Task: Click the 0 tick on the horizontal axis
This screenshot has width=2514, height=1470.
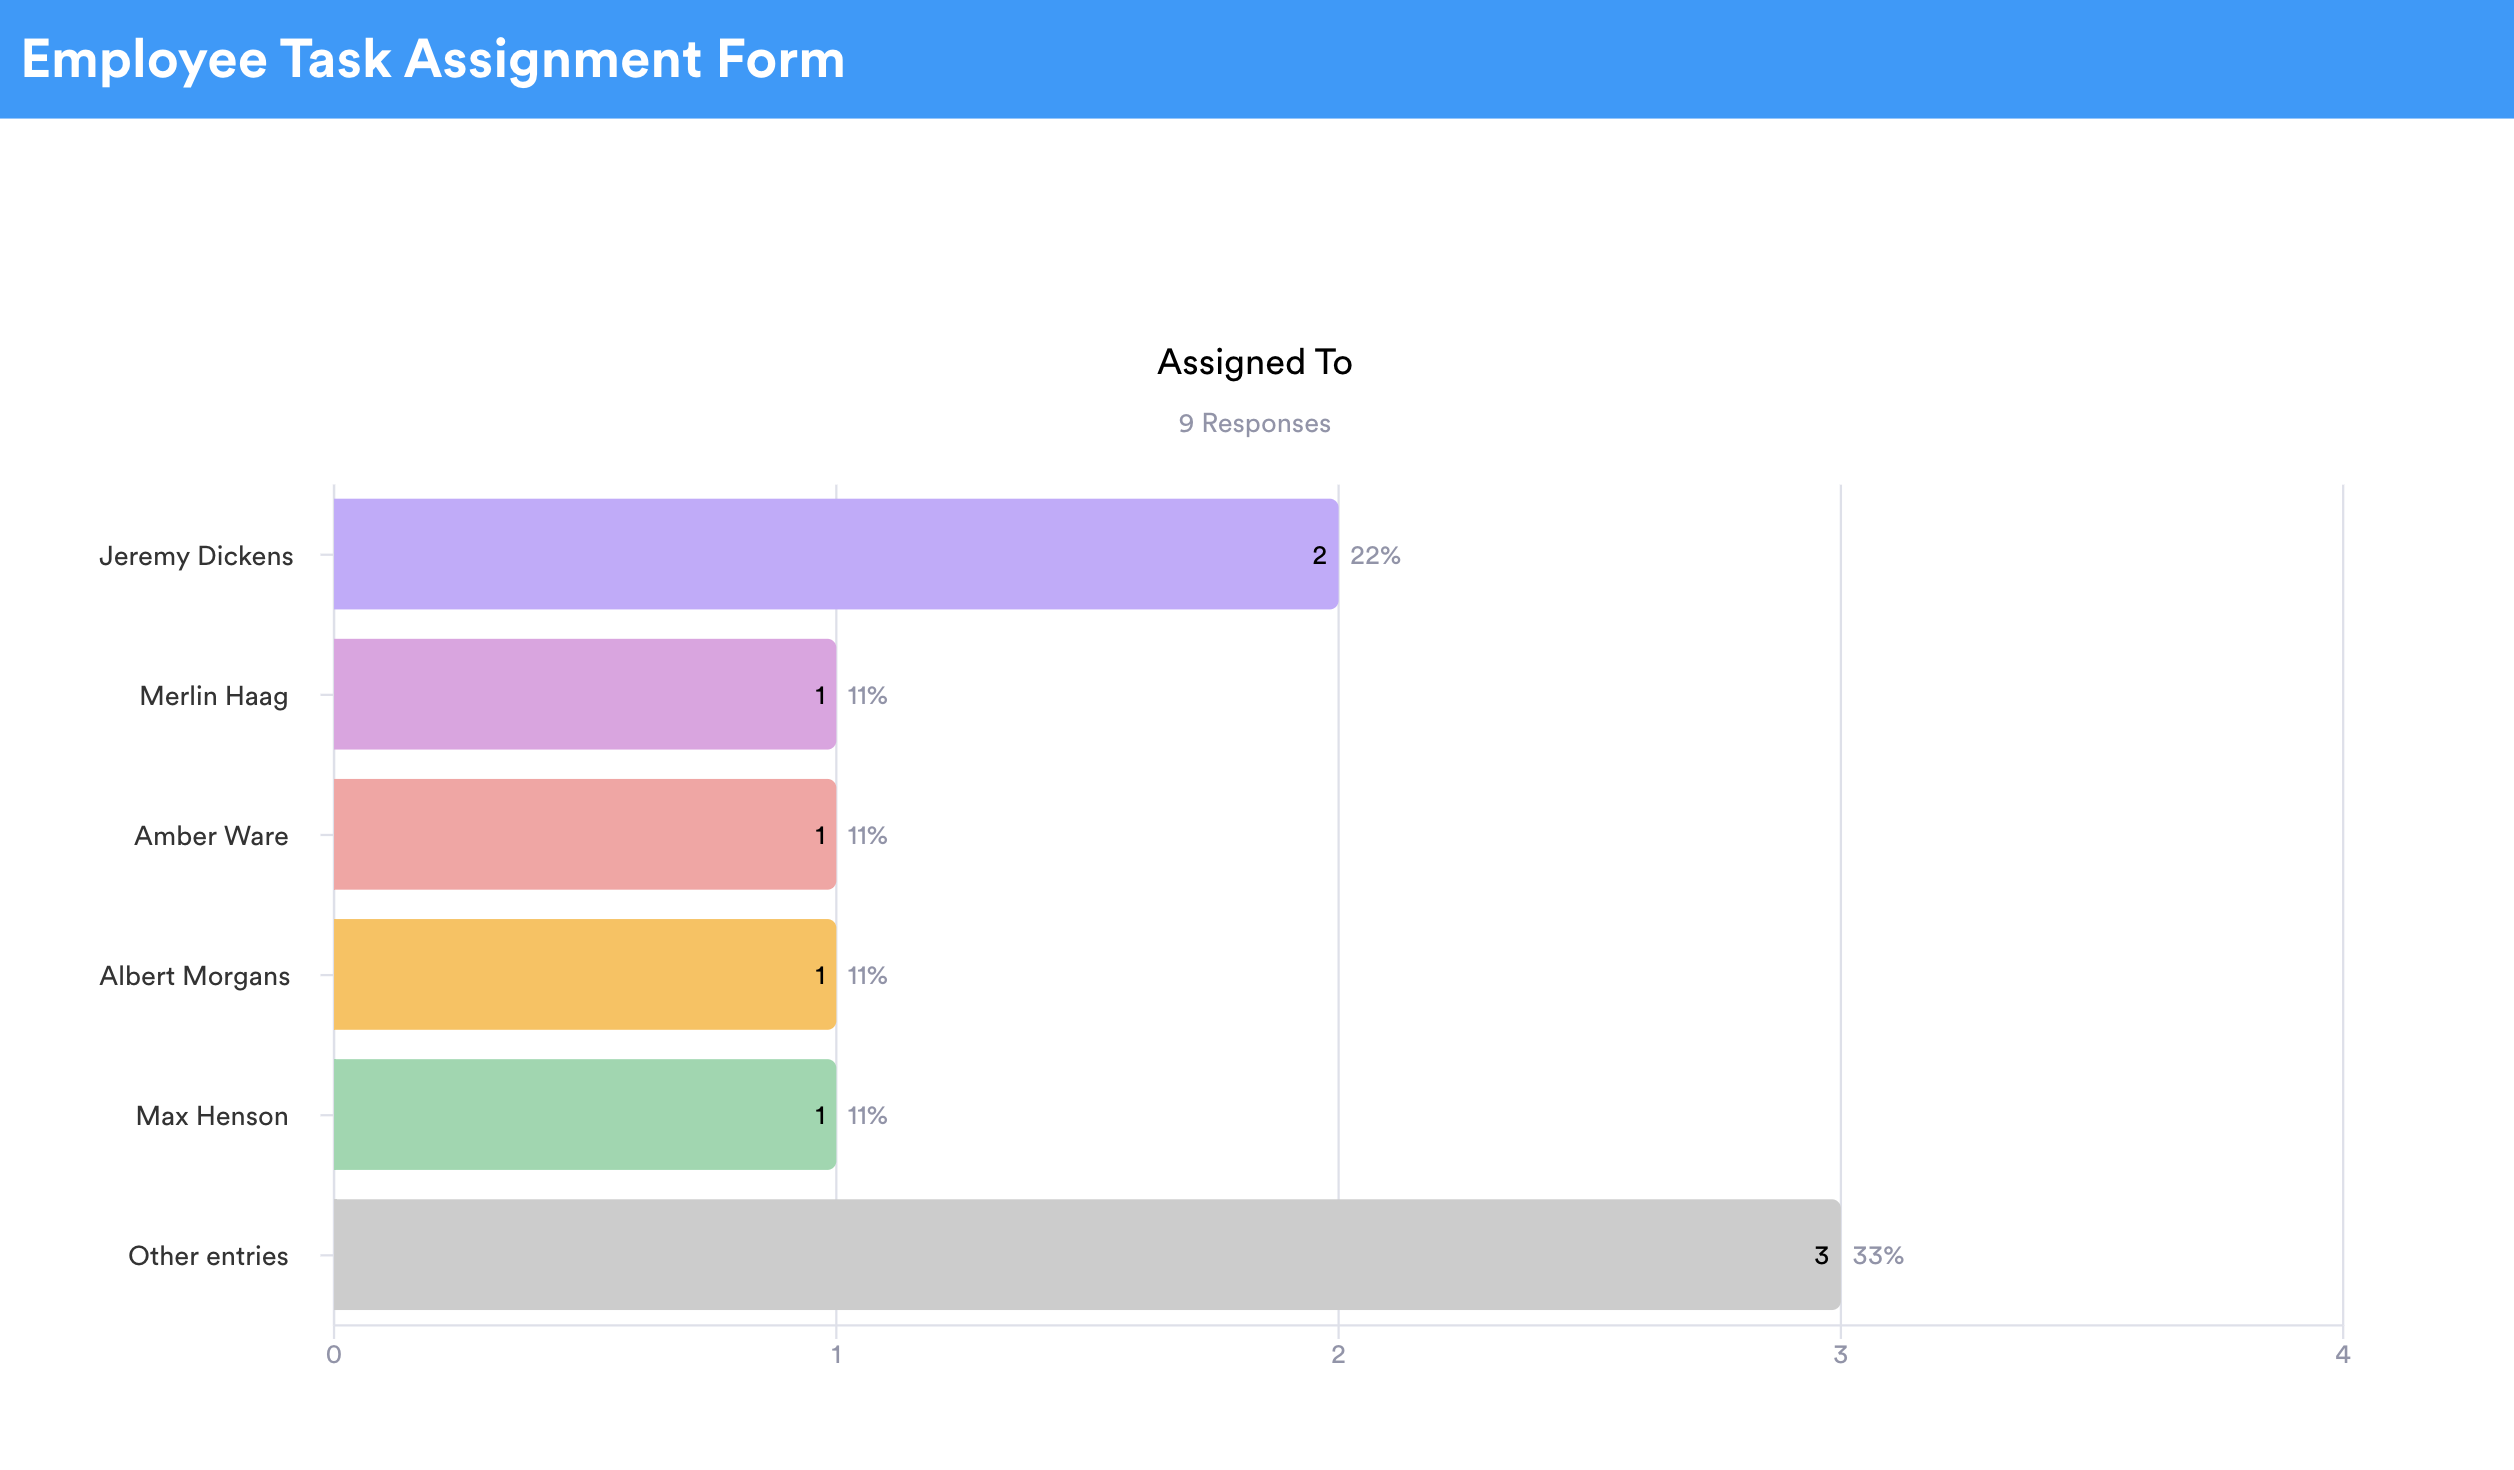Action: tap(334, 1355)
